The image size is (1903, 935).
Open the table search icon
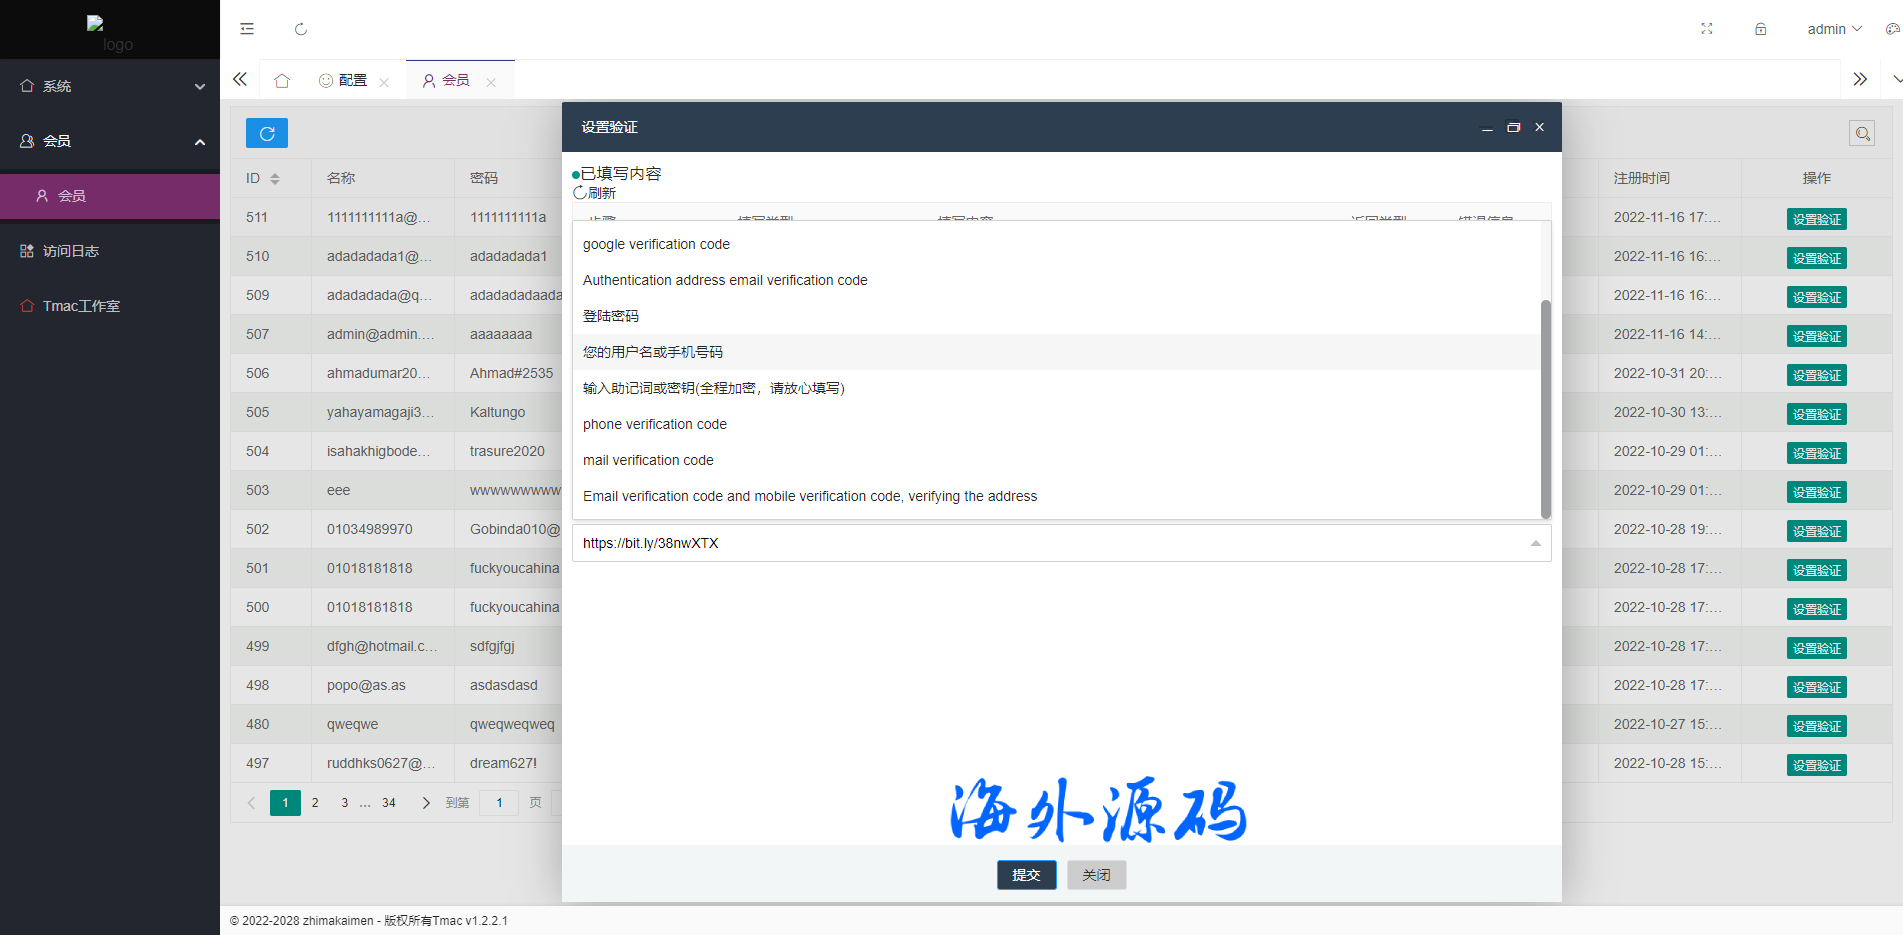click(1862, 133)
